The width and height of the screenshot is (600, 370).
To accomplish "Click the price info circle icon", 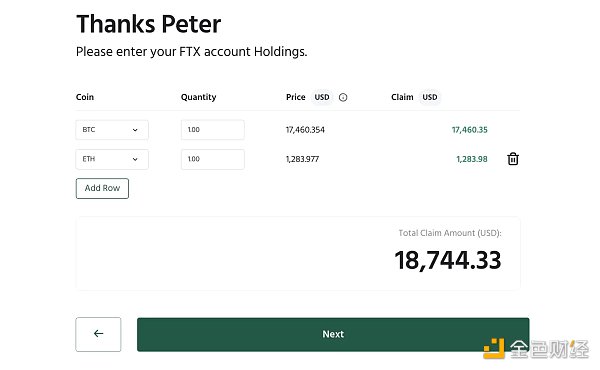I will 343,98.
